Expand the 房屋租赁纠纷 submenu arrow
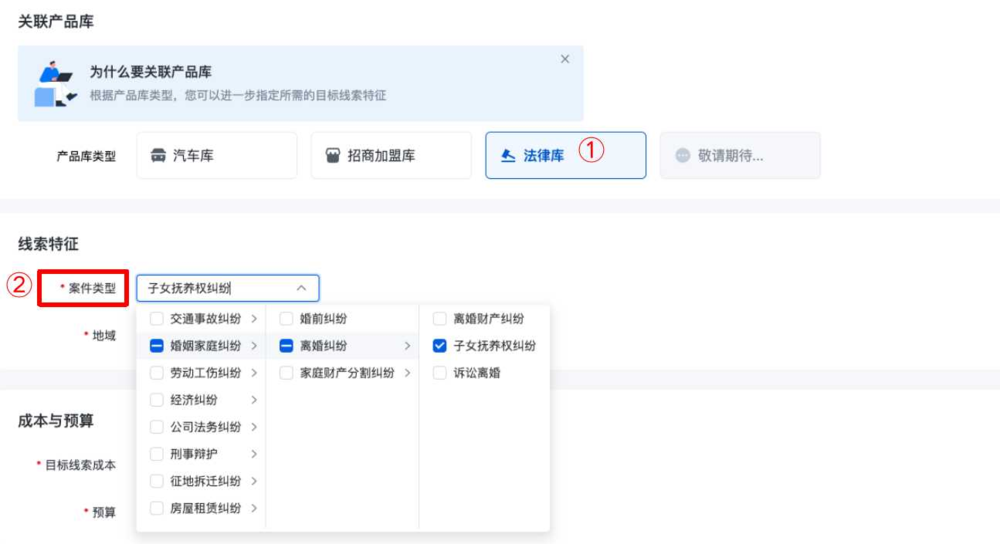Screen dimensions: 1000x544 click(x=254, y=508)
